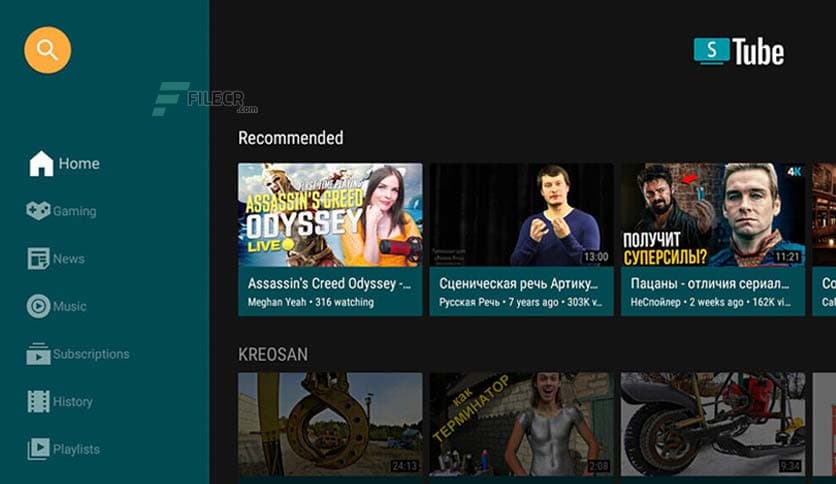Open the Playlists icon in sidebar
The width and height of the screenshot is (836, 484).
tap(38, 449)
